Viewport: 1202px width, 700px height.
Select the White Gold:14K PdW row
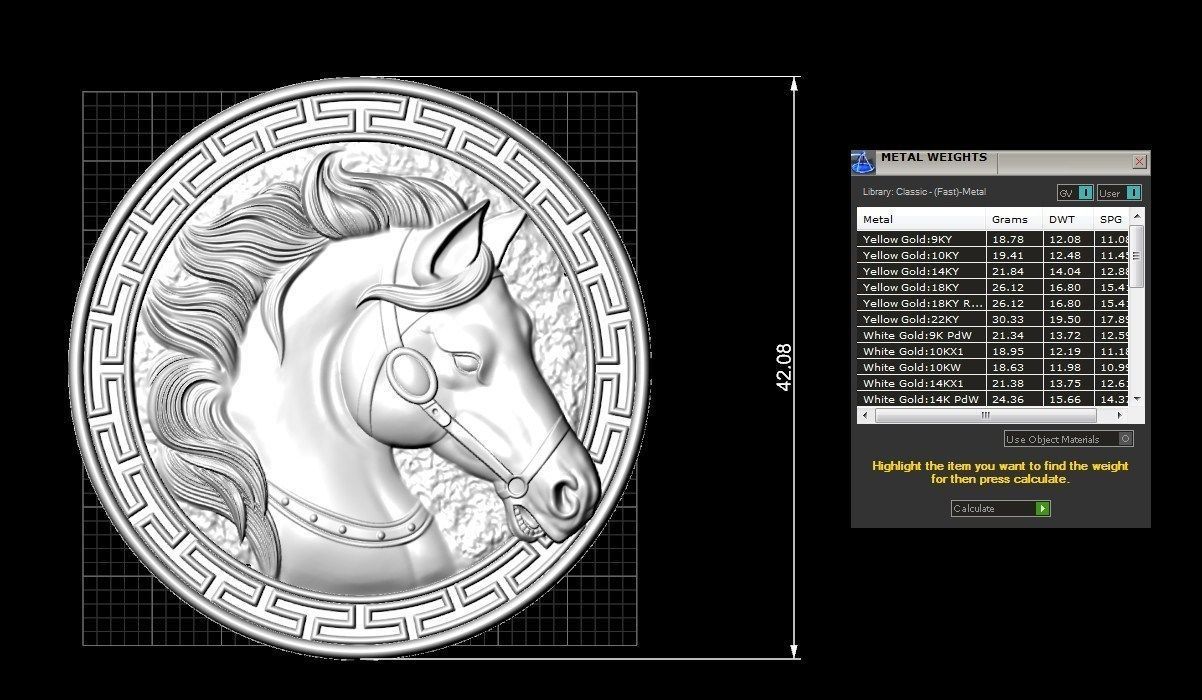pyautogui.click(x=994, y=399)
